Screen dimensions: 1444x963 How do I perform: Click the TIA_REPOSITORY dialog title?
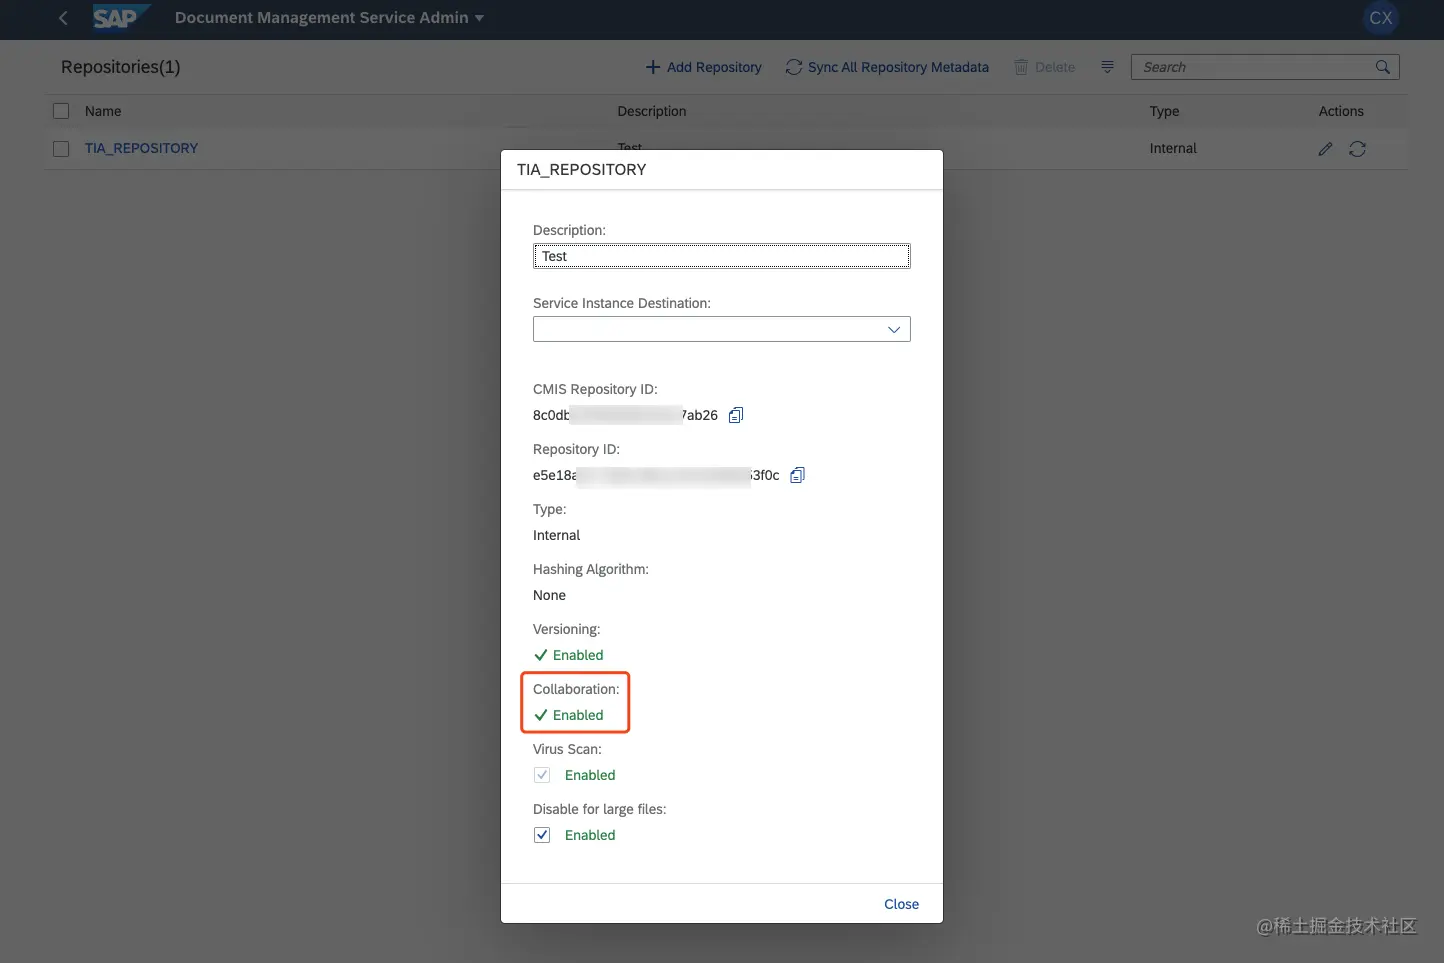pos(581,170)
